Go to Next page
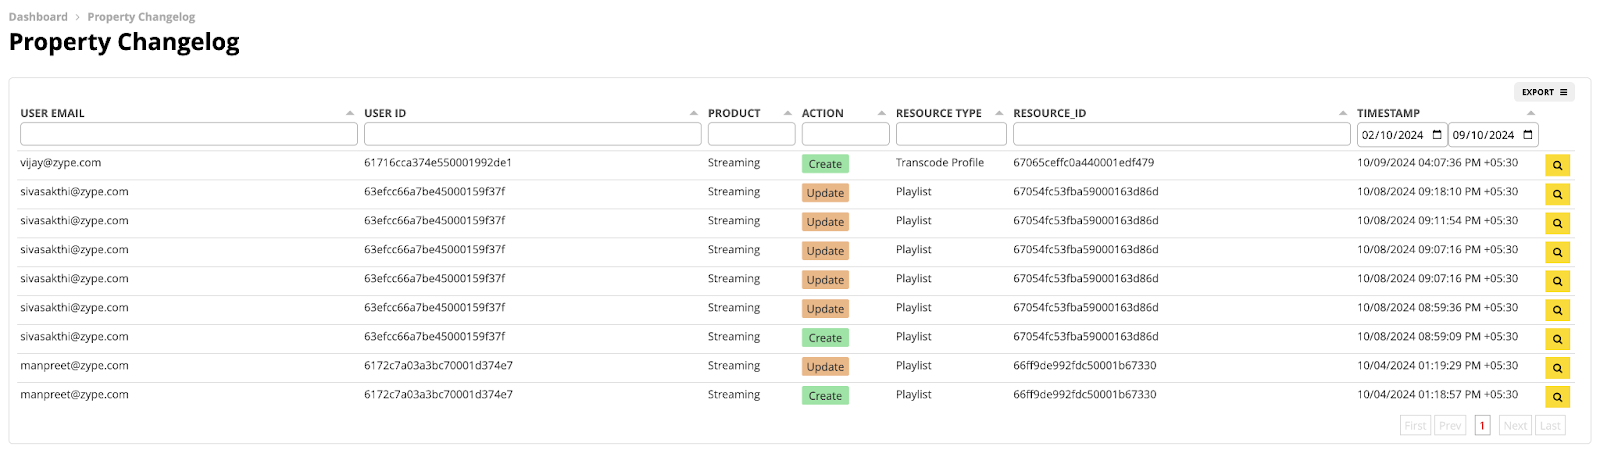 coord(1515,425)
